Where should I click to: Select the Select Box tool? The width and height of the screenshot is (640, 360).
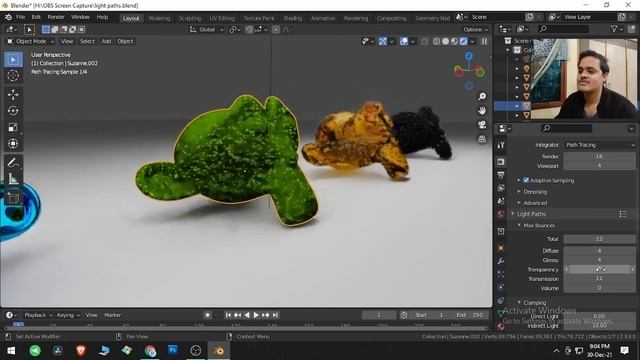(13, 60)
